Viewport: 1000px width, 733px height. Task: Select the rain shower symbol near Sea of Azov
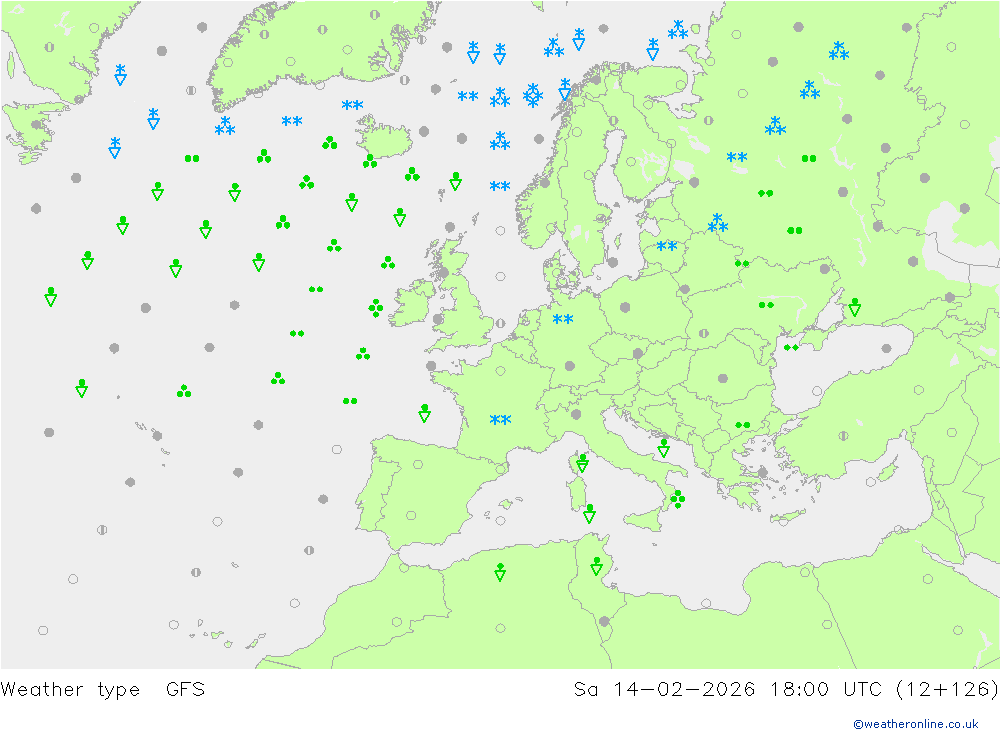point(855,307)
